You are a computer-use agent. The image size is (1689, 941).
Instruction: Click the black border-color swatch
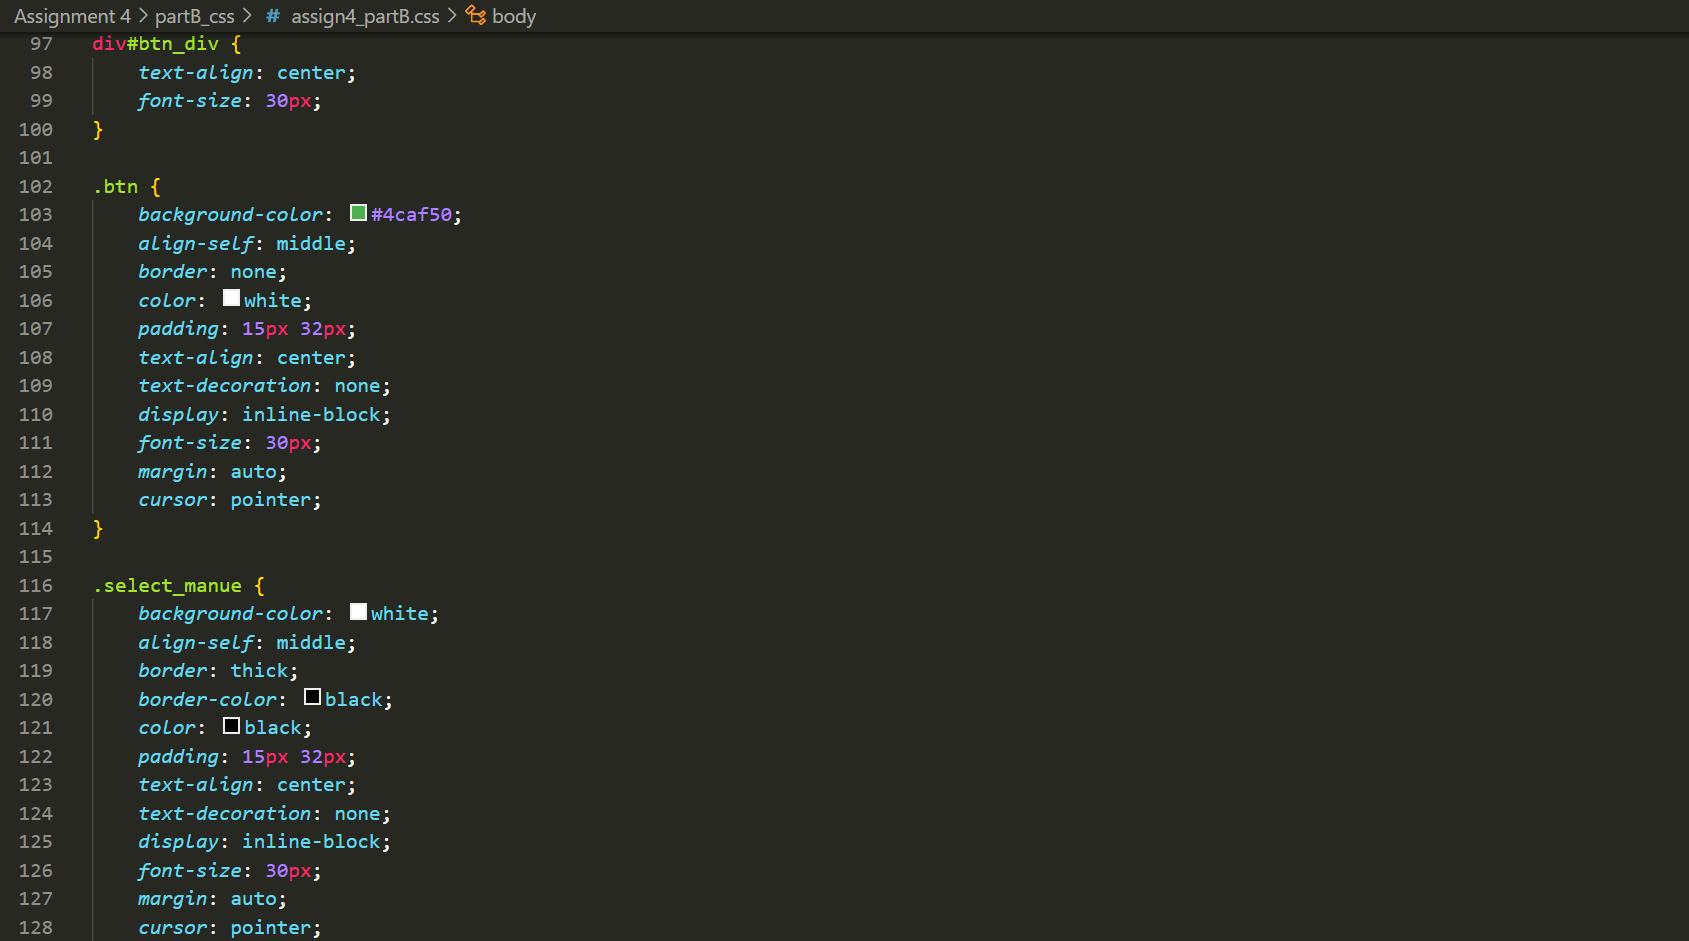(311, 696)
